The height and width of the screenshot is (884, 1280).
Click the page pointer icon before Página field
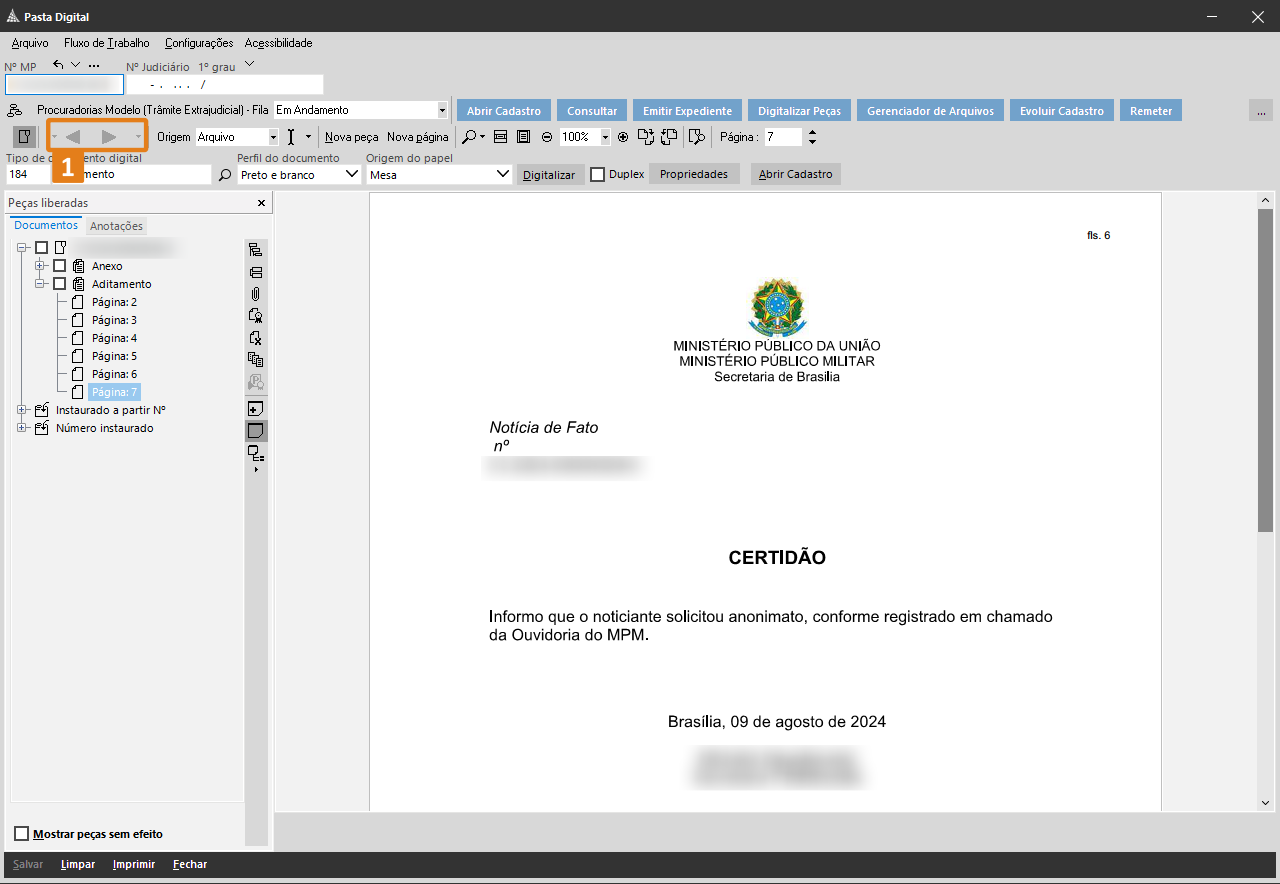698,137
